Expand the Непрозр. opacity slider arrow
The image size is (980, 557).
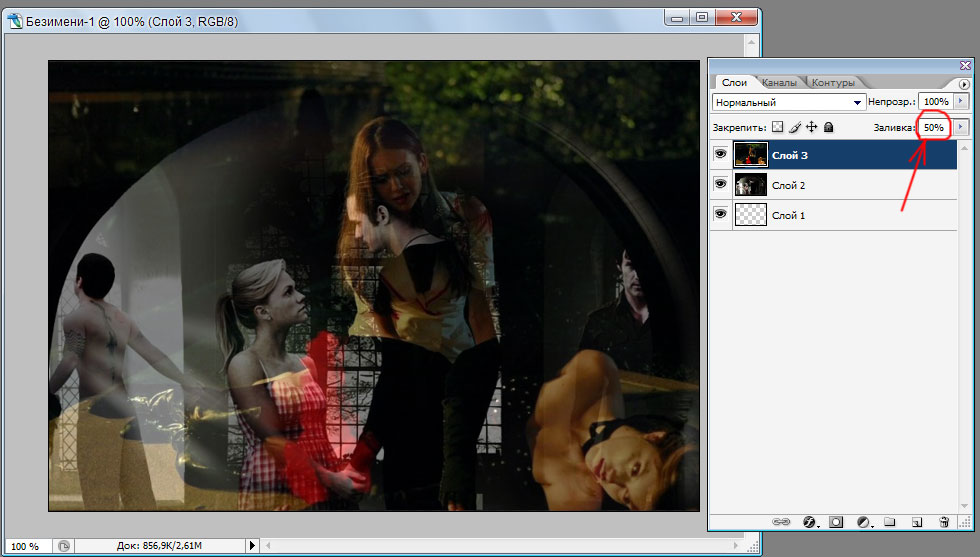(x=962, y=102)
